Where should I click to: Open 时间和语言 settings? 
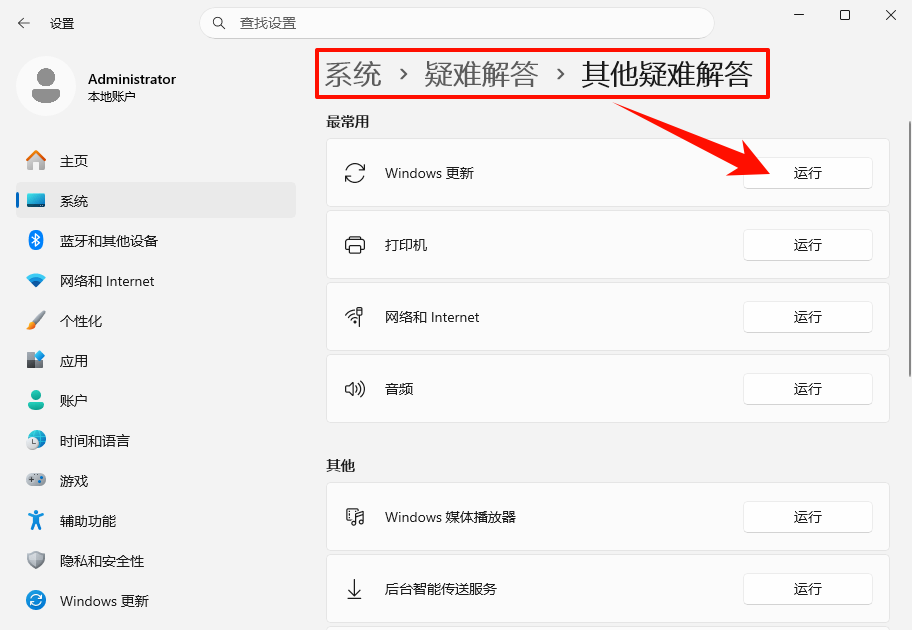tap(156, 440)
